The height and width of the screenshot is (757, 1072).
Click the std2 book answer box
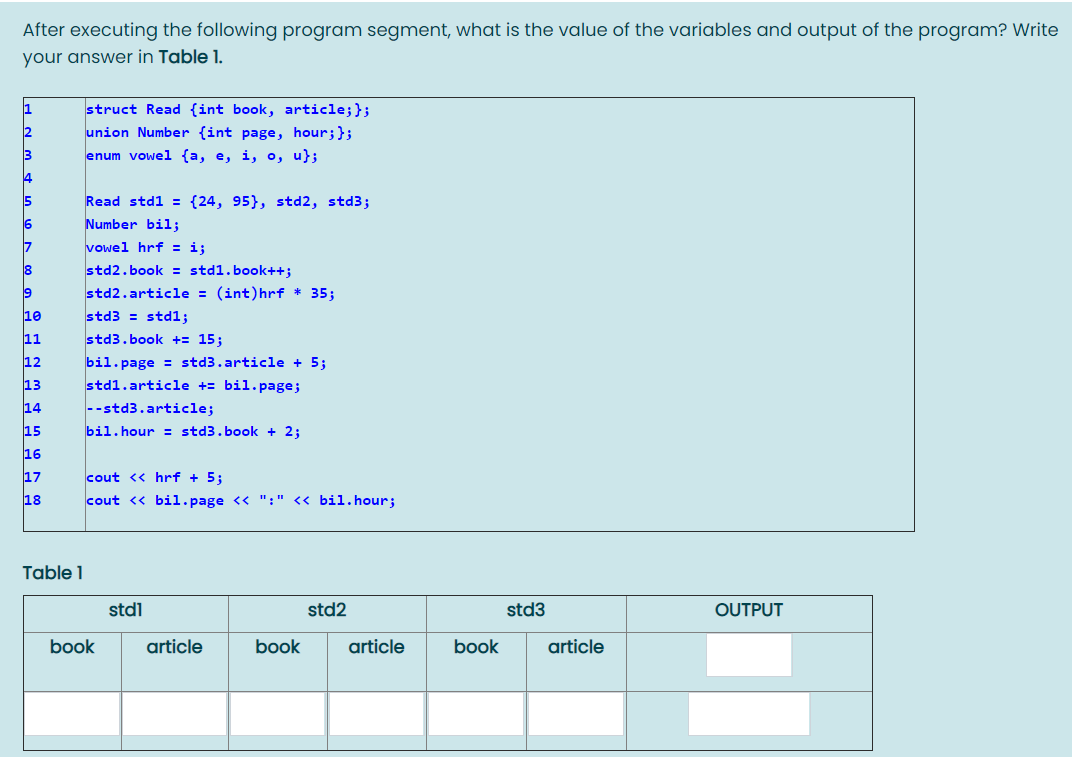[277, 713]
